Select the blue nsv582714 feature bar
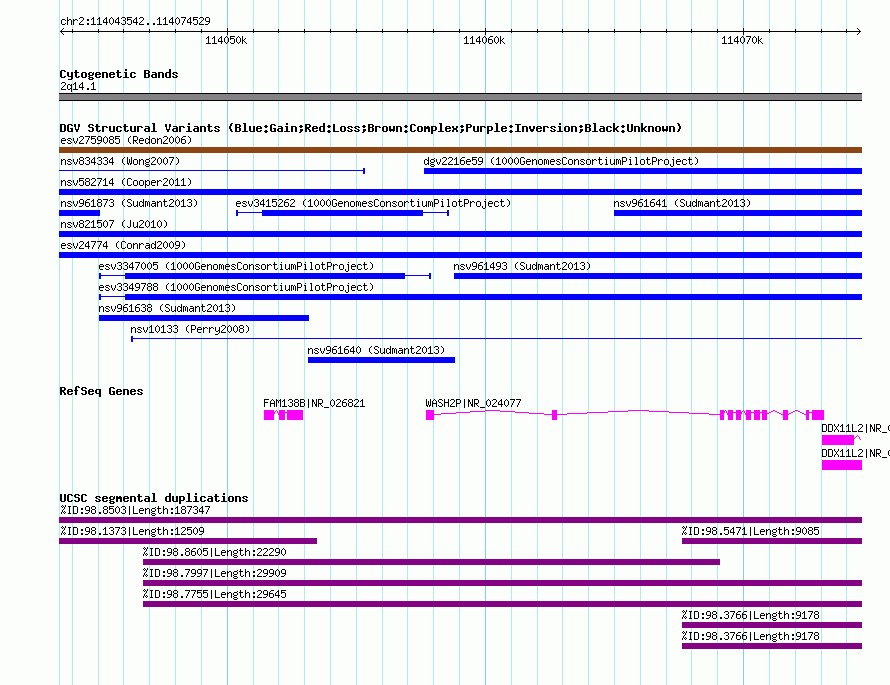 coord(460,192)
